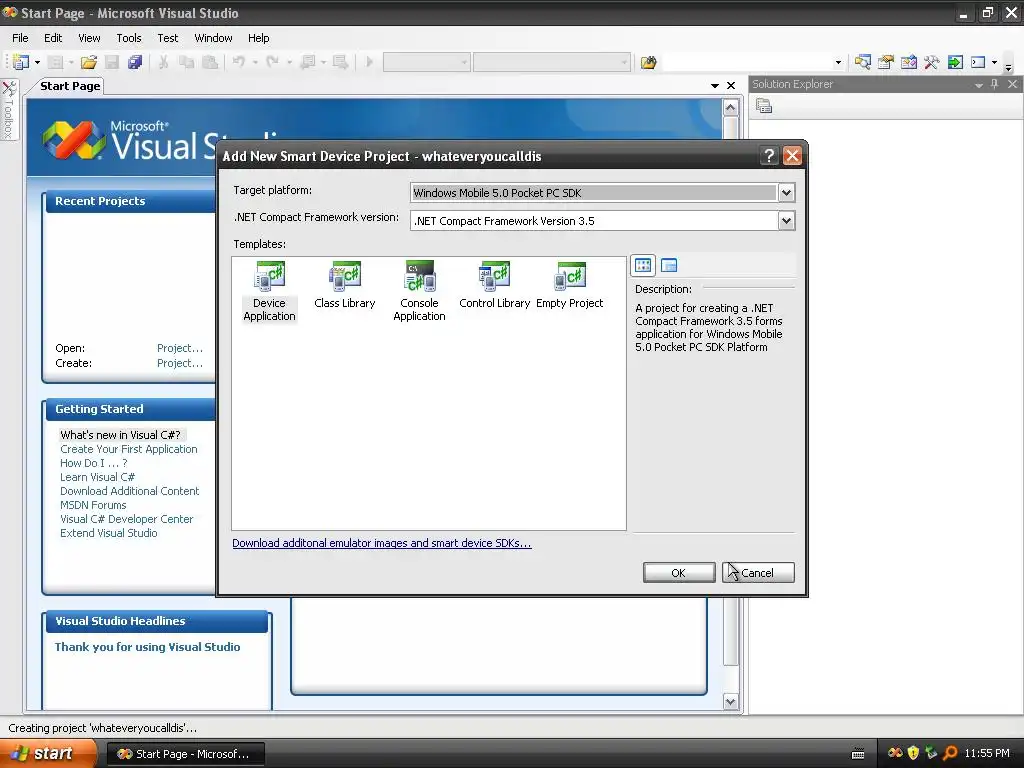Image resolution: width=1024 pixels, height=768 pixels.
Task: Open the Toolbox auto-hidden side tab
Action: [8, 109]
